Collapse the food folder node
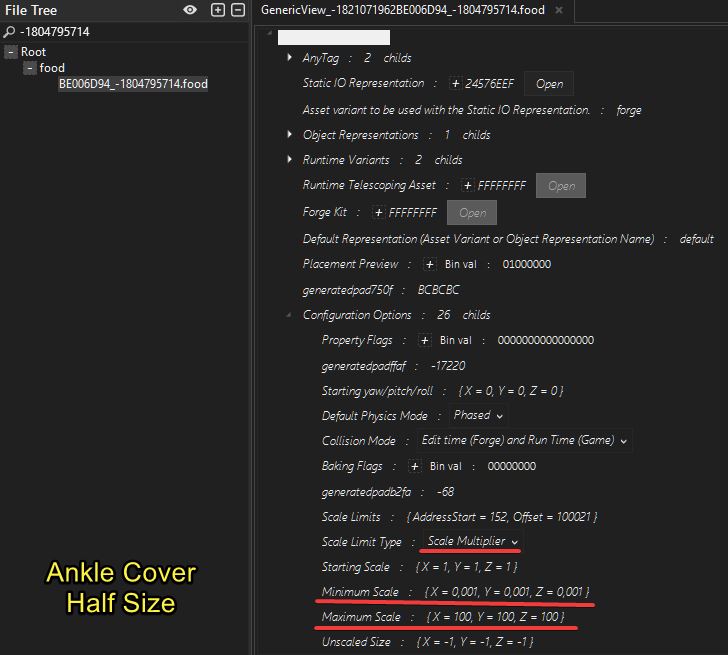 [x=30, y=68]
